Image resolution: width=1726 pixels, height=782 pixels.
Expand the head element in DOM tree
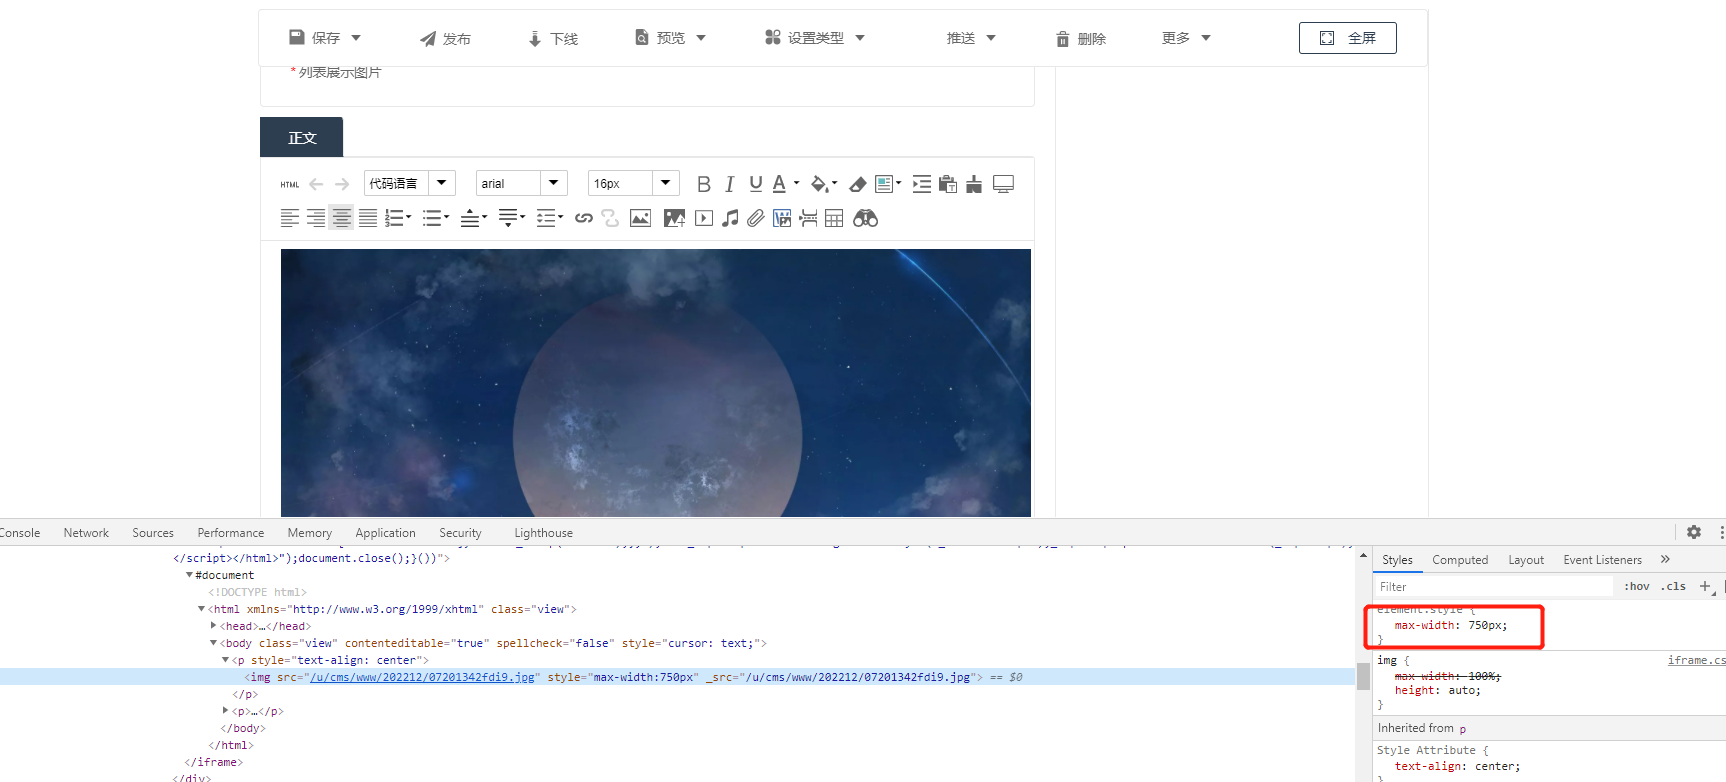(214, 626)
